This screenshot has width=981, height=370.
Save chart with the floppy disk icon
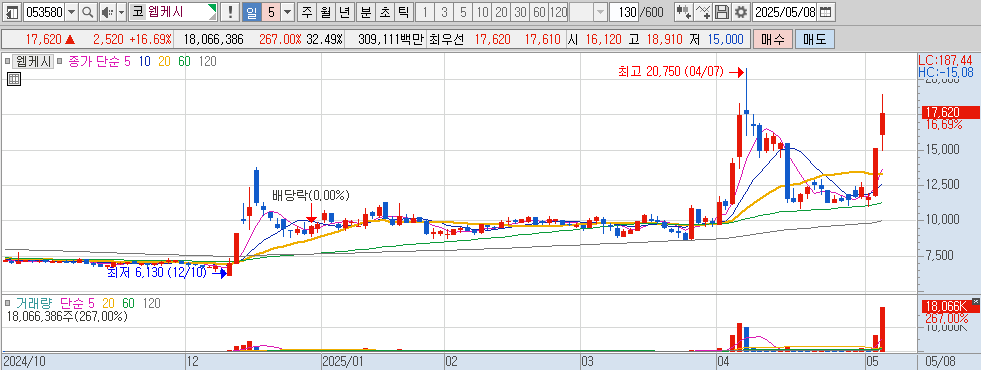[x=722, y=12]
